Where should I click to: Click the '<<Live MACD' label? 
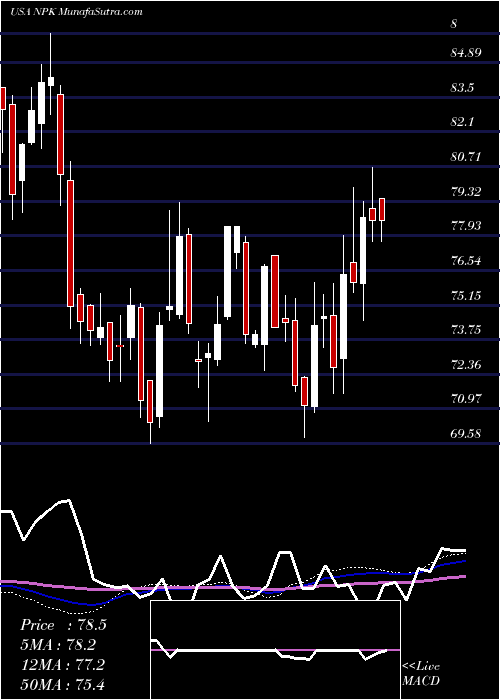click(x=421, y=673)
